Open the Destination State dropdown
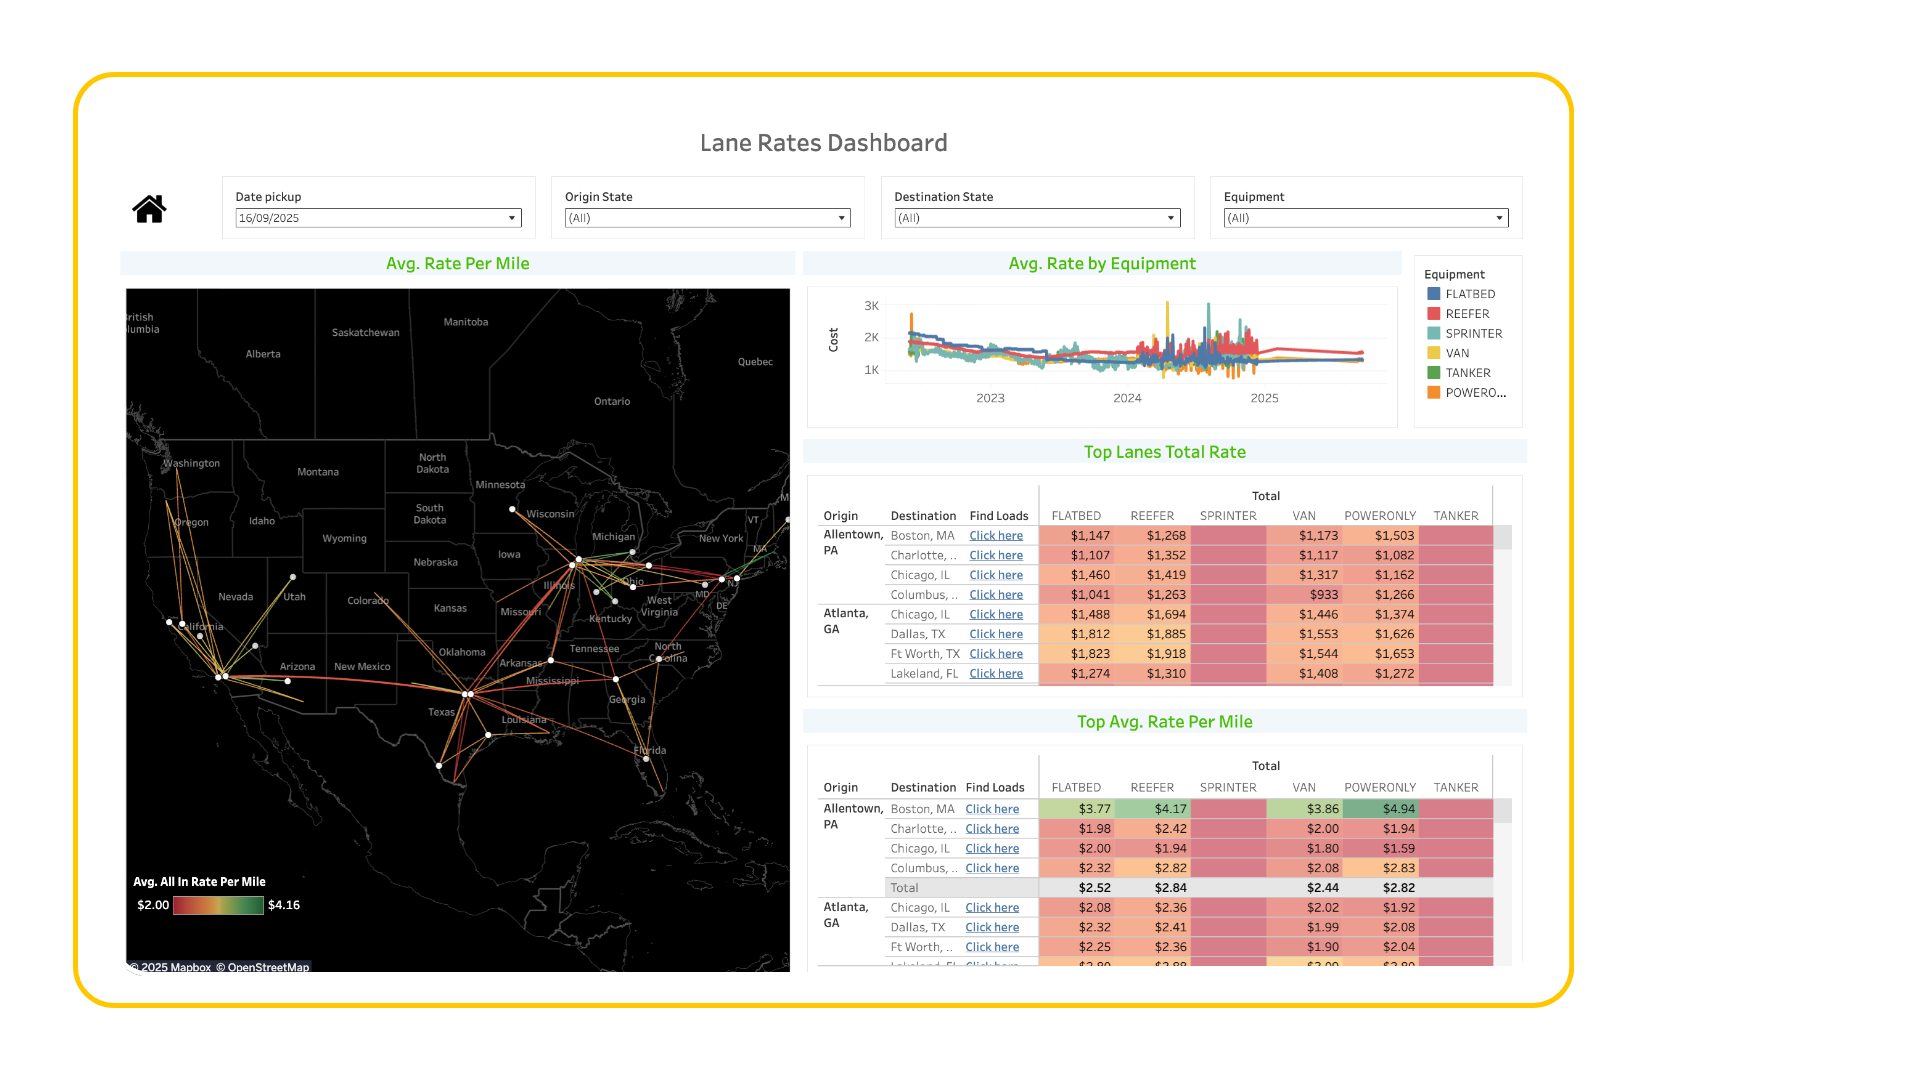The image size is (1920, 1080). [1037, 218]
